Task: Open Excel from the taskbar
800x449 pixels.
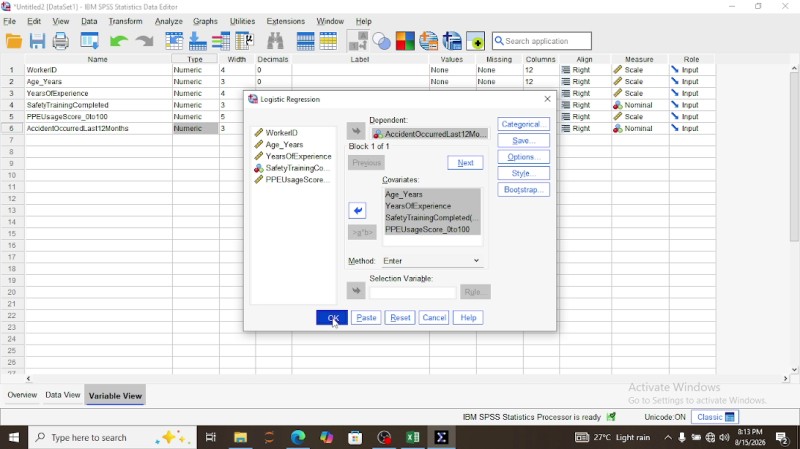Action: (413, 437)
